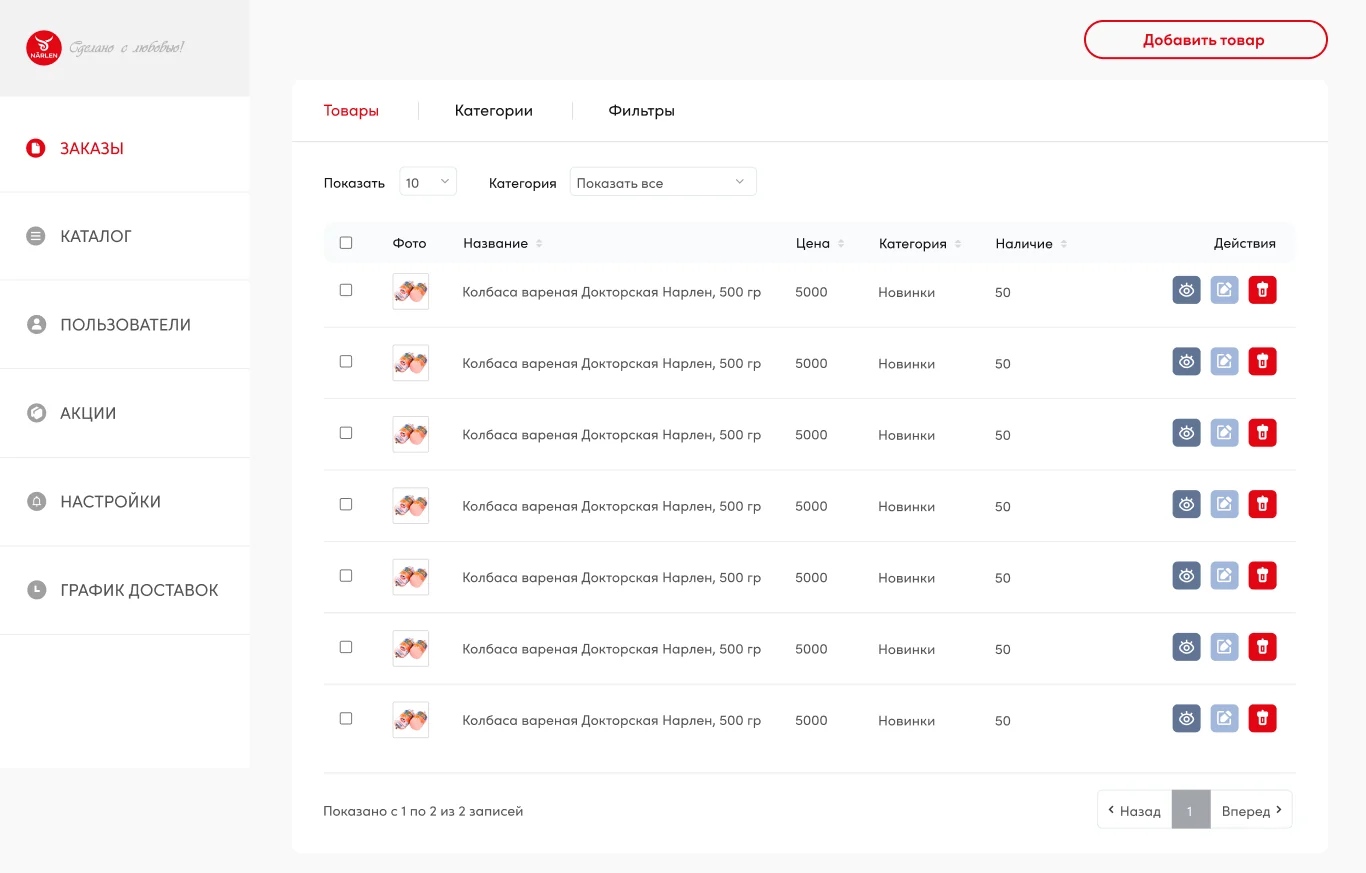Delete the first product row
The width and height of the screenshot is (1366, 873).
(x=1262, y=290)
